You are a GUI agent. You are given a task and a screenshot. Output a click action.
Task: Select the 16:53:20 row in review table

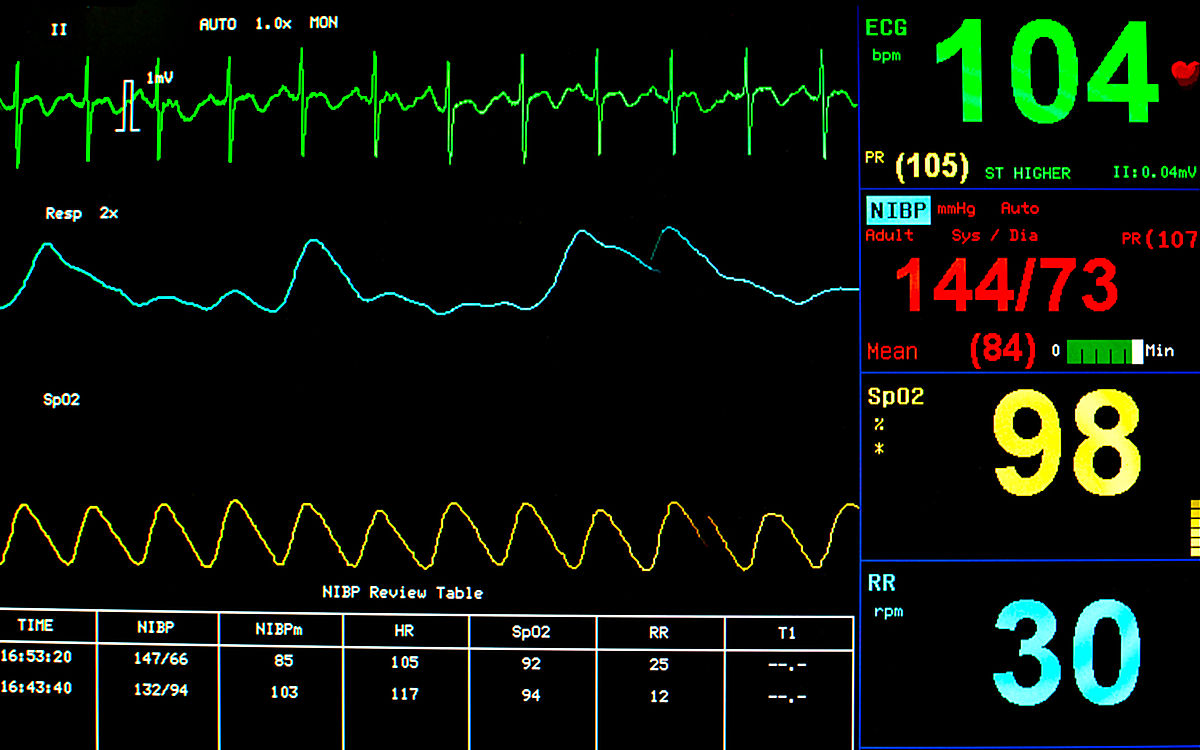(36, 657)
